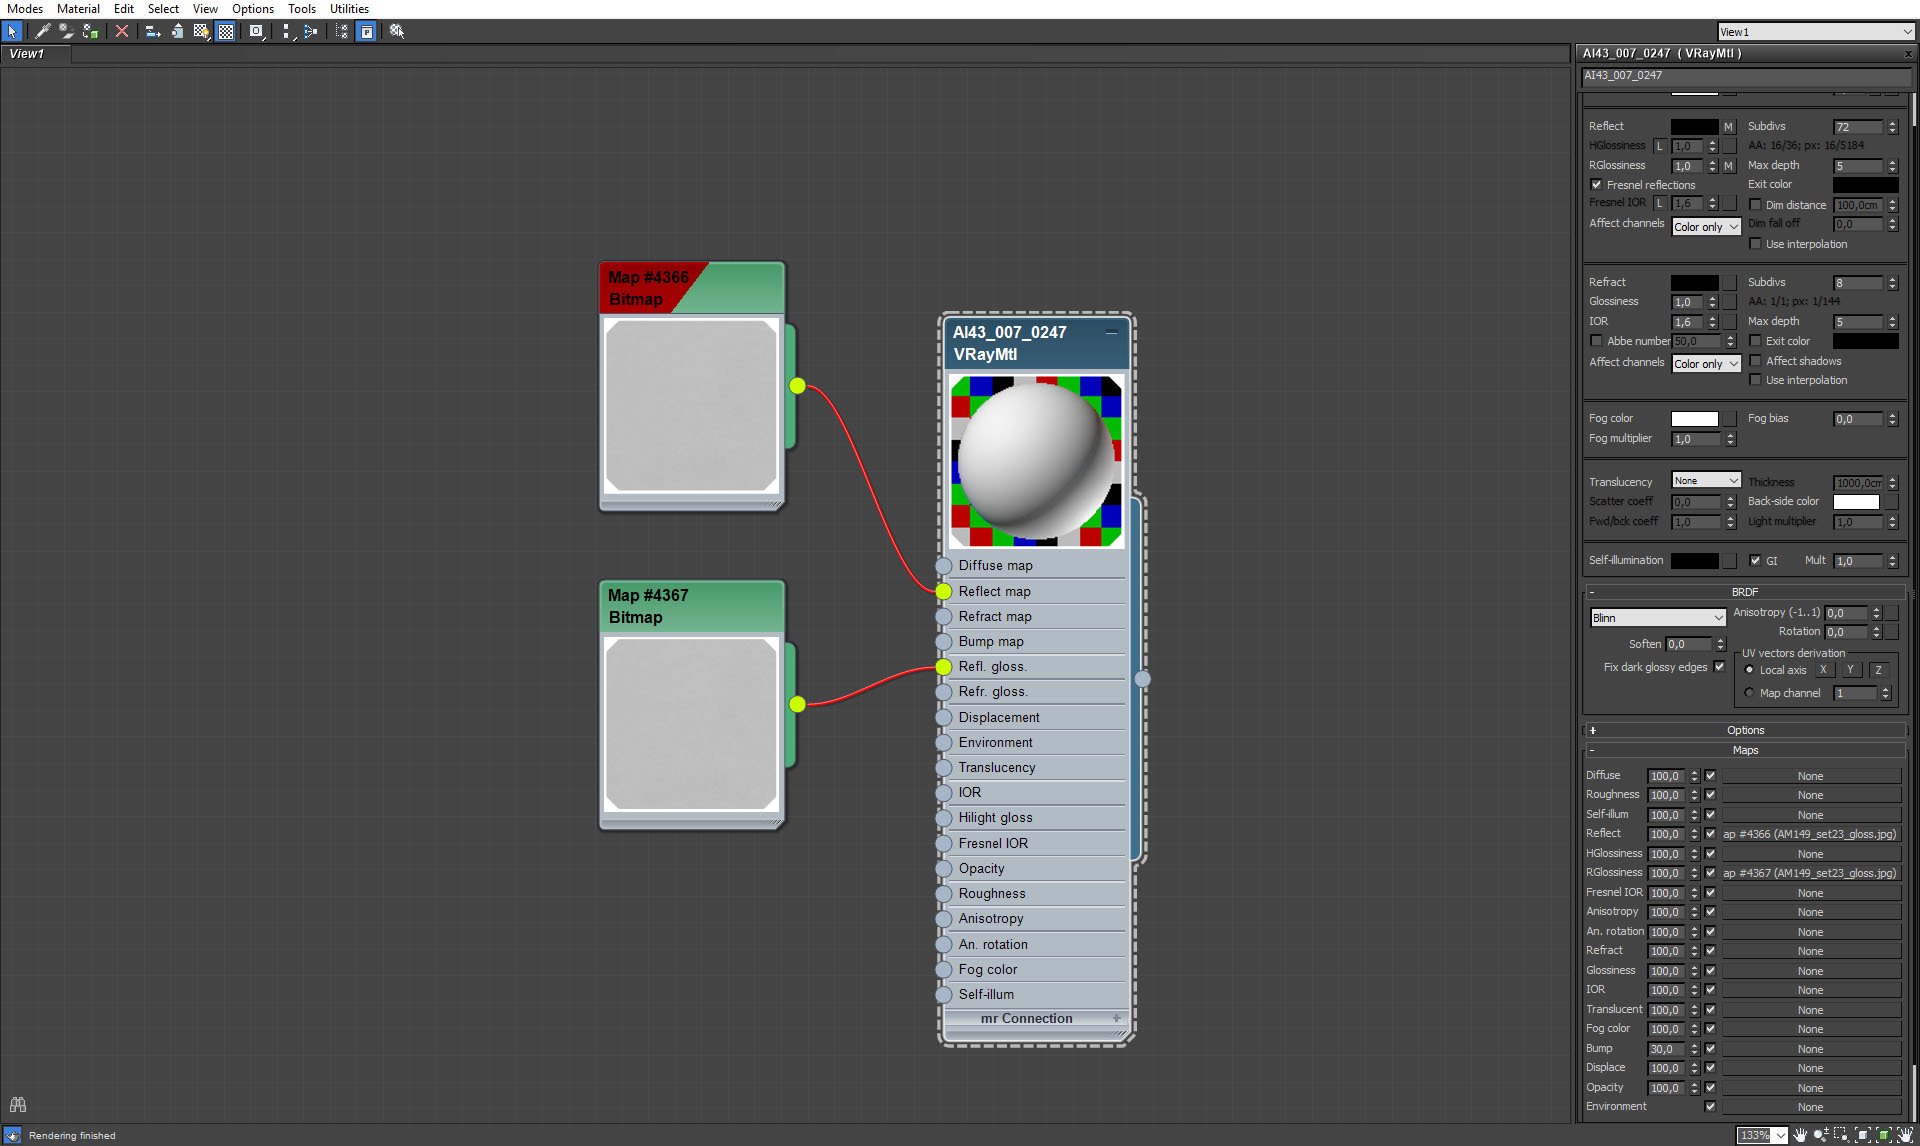Screen dimensions: 1920x1146
Task: Click the Lay Out All icon
Action: point(288,32)
